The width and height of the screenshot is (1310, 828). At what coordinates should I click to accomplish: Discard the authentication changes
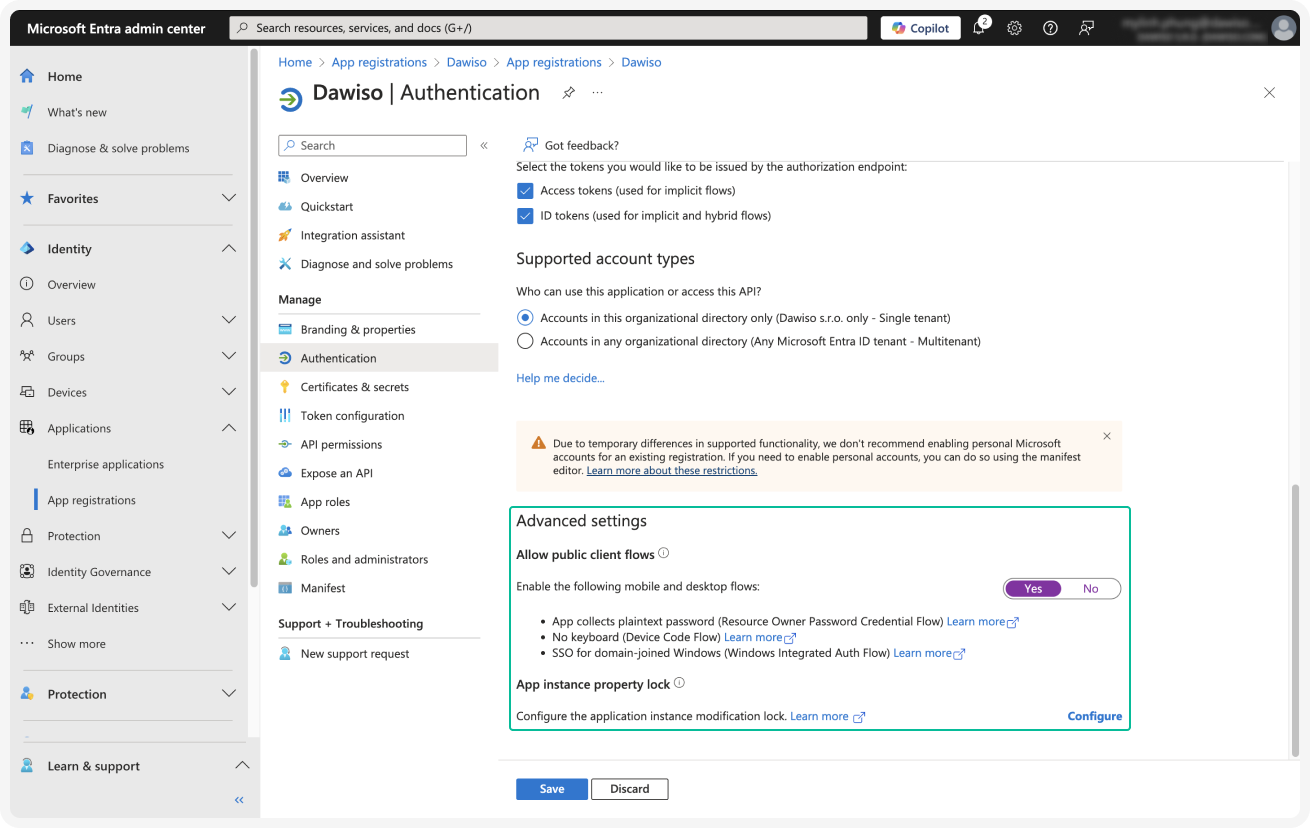(630, 789)
